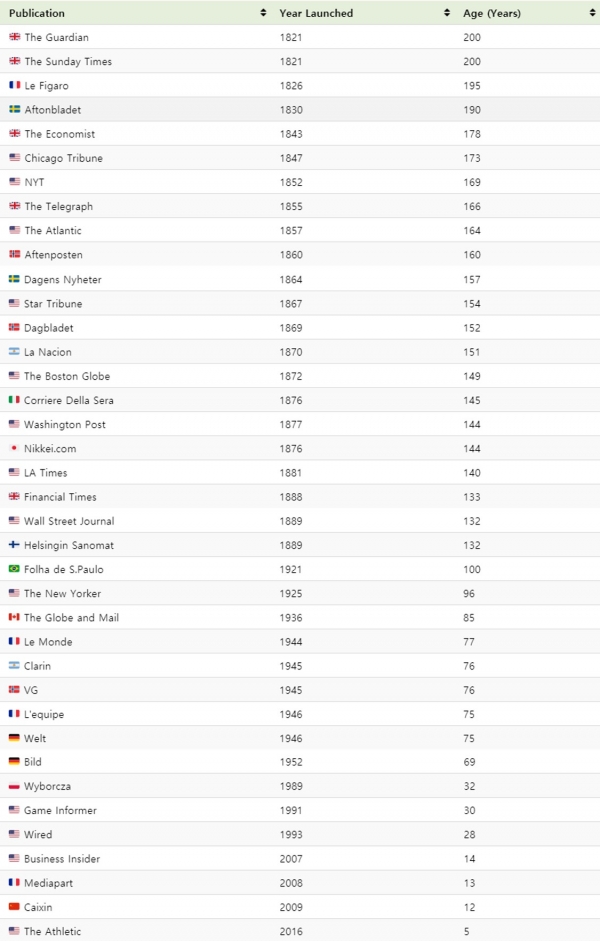This screenshot has height=941, width=600.
Task: Click the Japanese flag next to Nikkei.com
Action: click(x=14, y=448)
